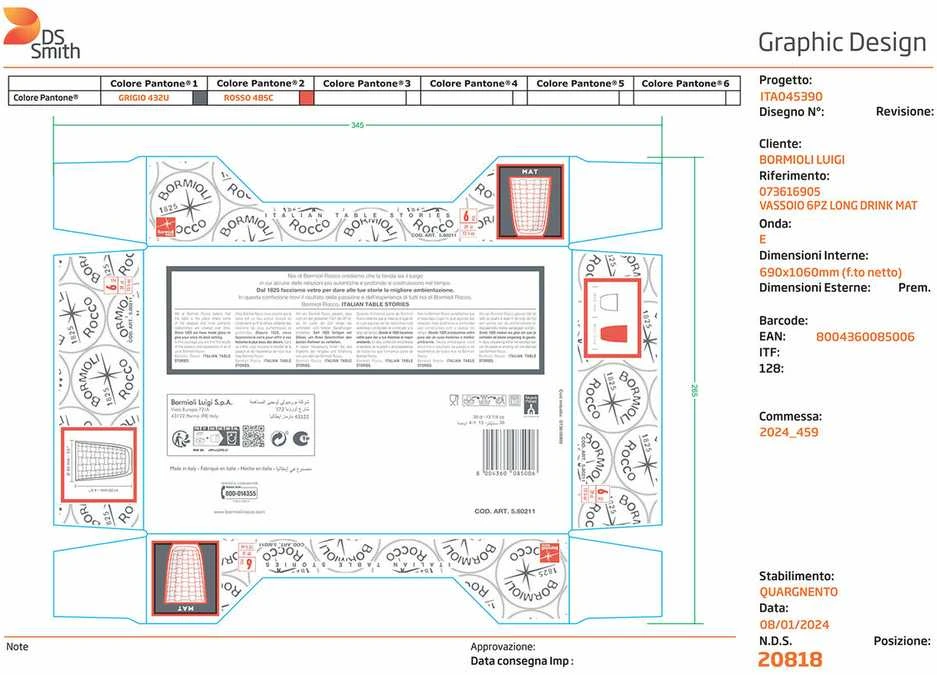Click the disposal instructions label next to QR code
937x675 pixels.
[x=216, y=437]
